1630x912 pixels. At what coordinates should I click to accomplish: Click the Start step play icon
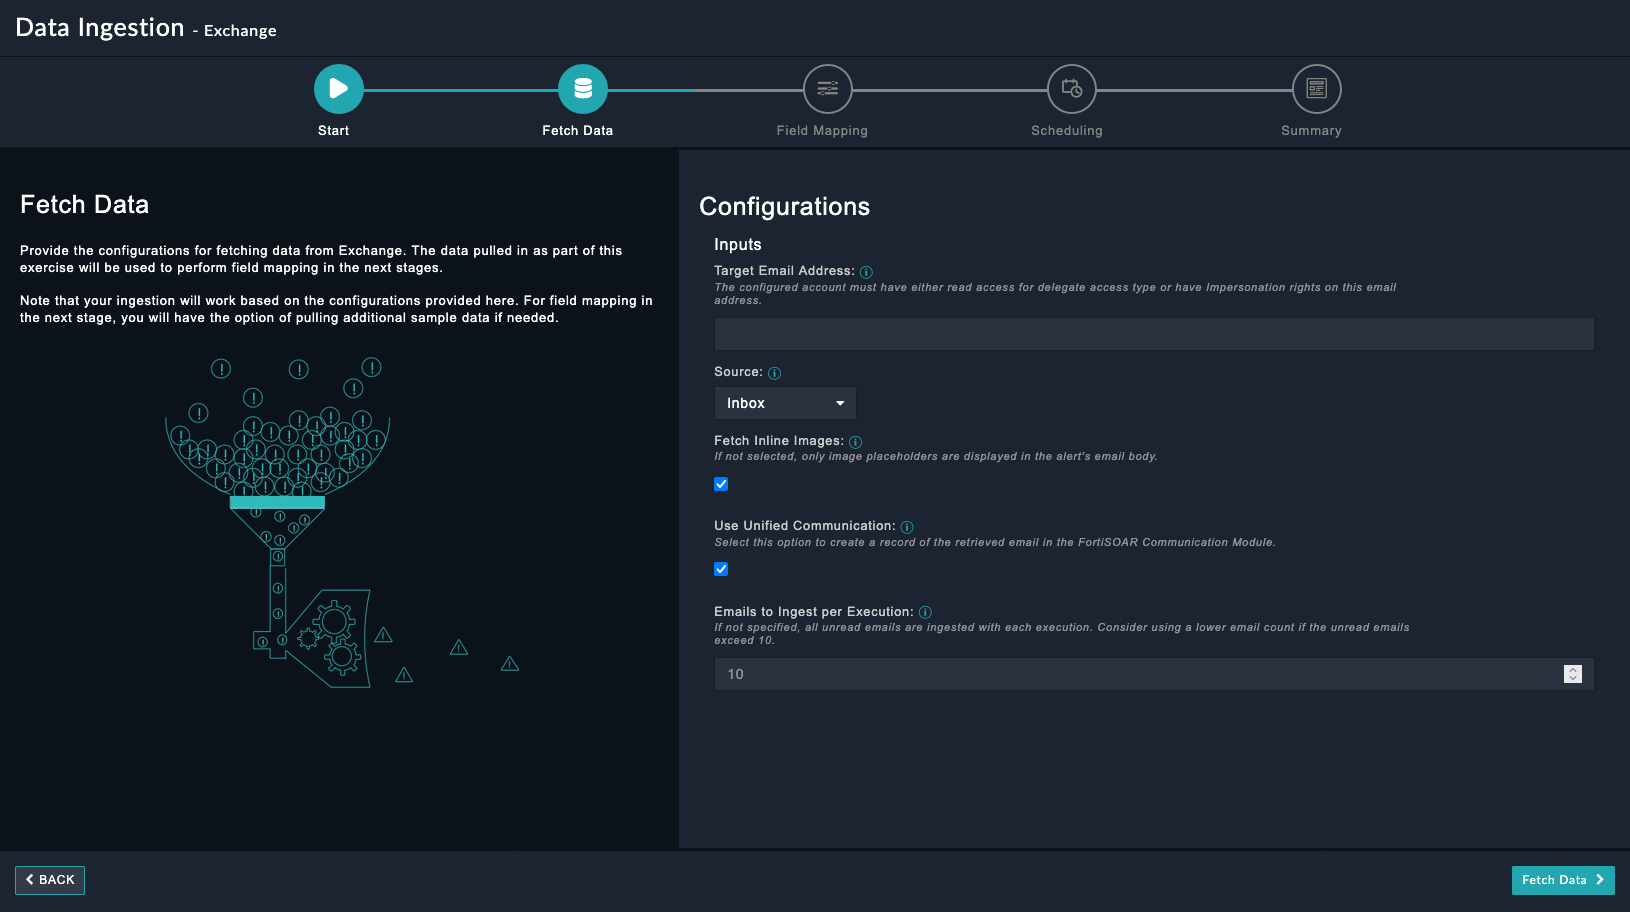pyautogui.click(x=338, y=89)
